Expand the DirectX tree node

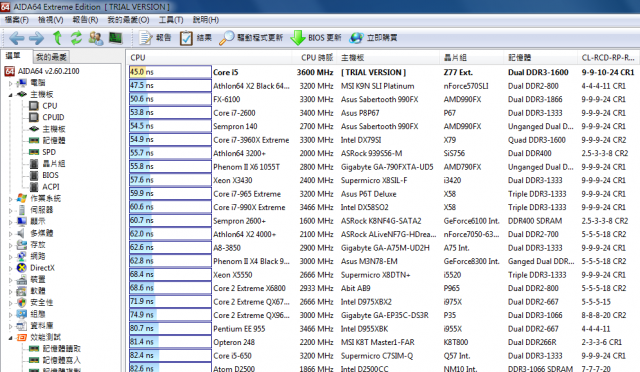point(11,268)
